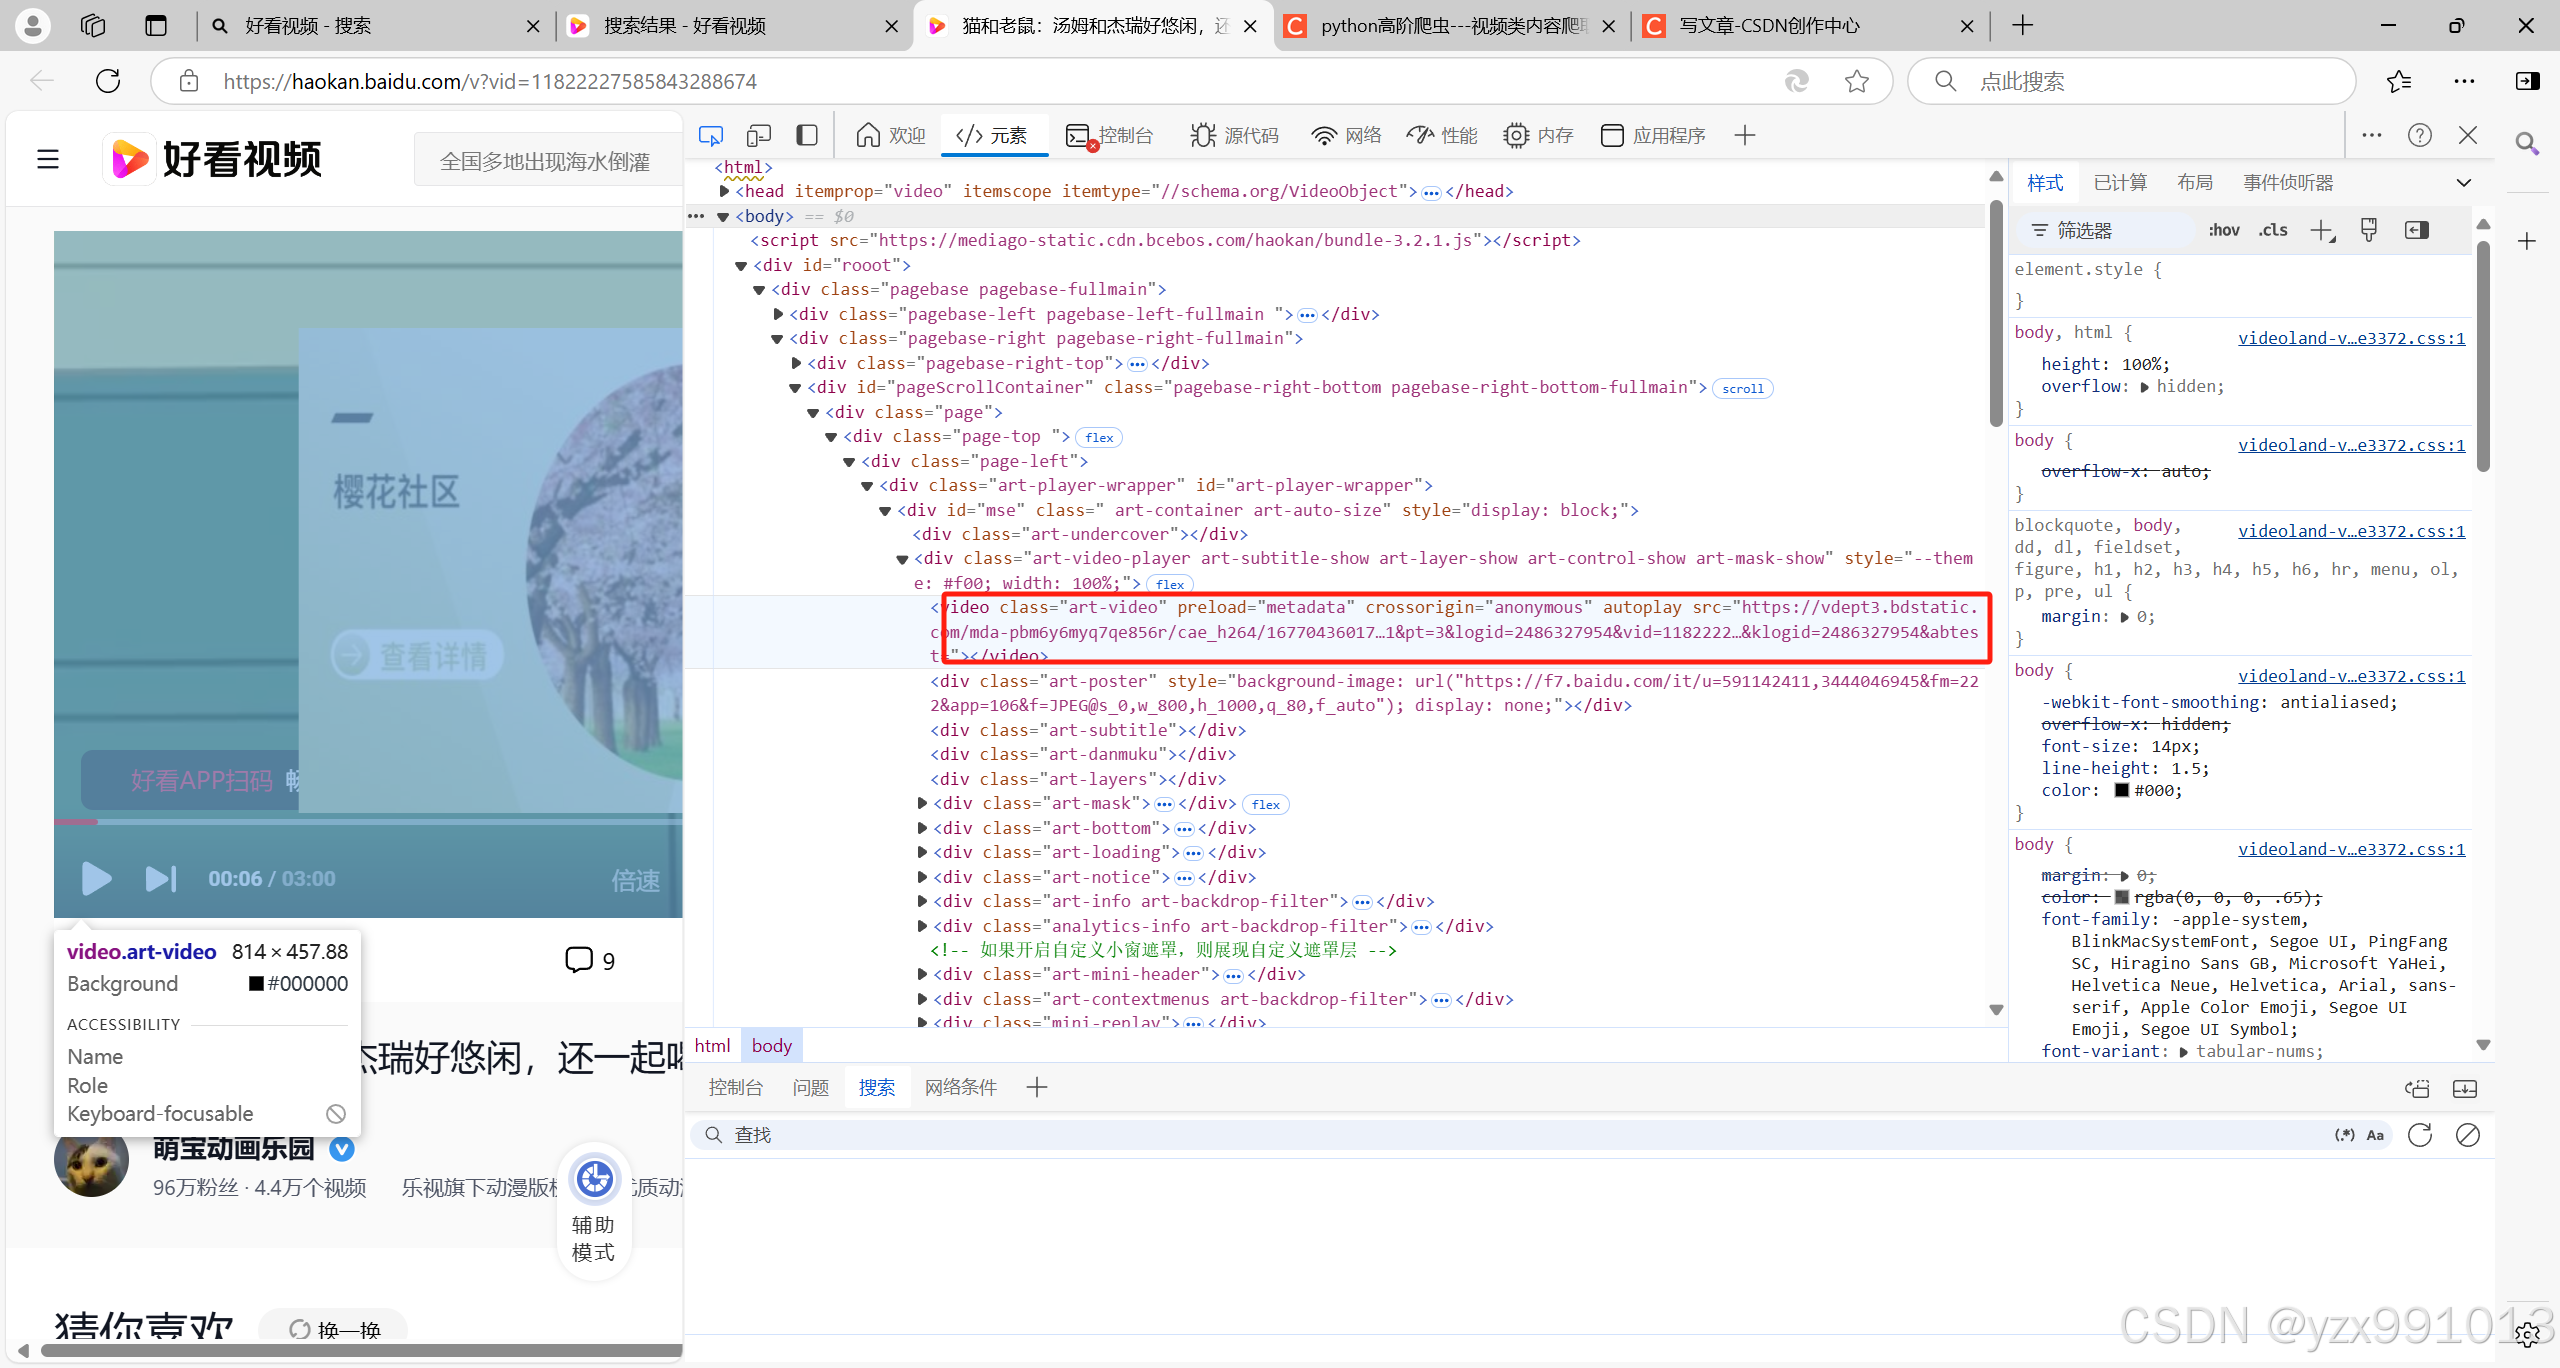Toggle match case Aa option

[x=2376, y=1135]
